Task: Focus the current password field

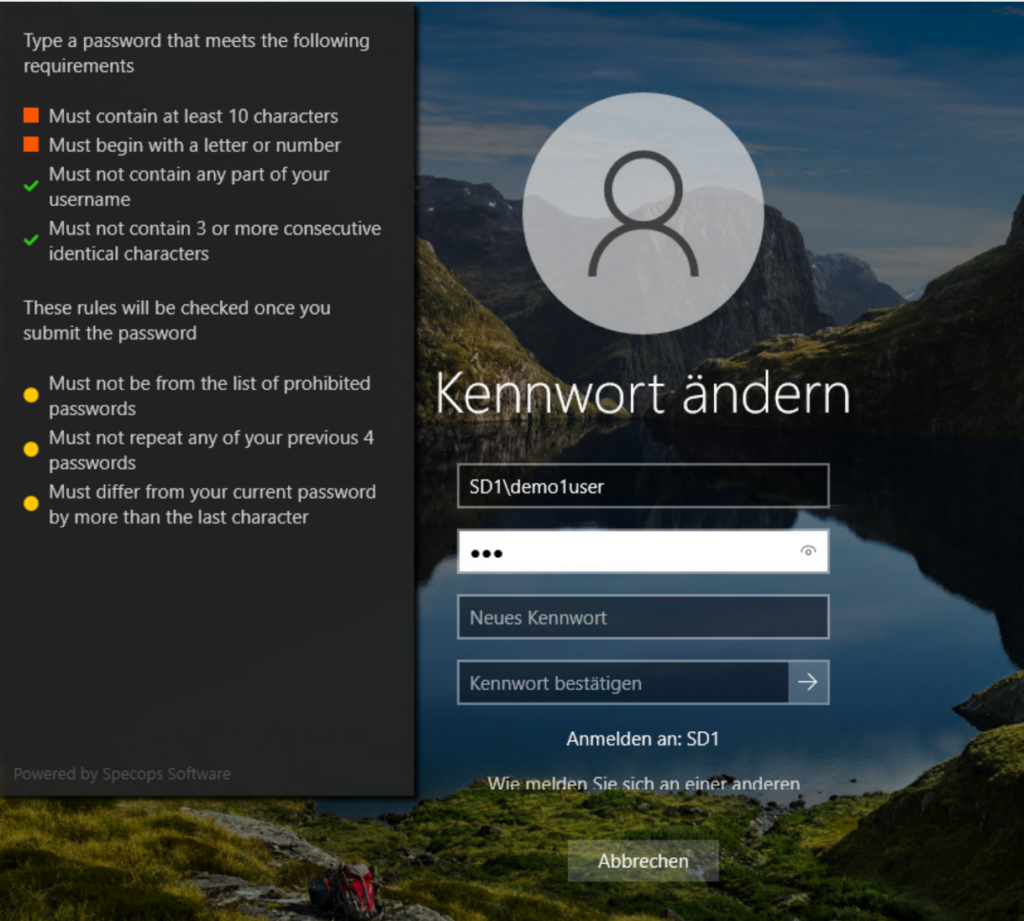Action: point(643,551)
